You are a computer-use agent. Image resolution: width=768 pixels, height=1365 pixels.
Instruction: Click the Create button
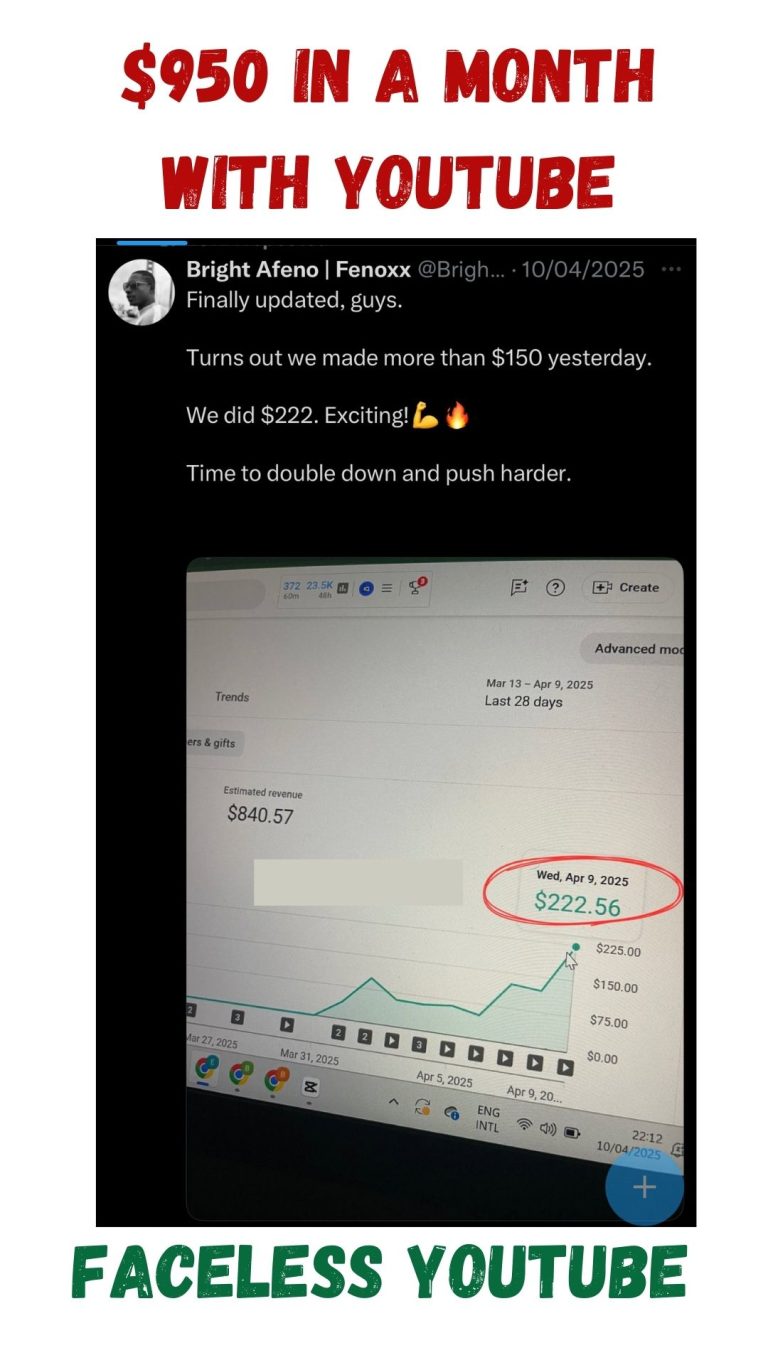627,588
